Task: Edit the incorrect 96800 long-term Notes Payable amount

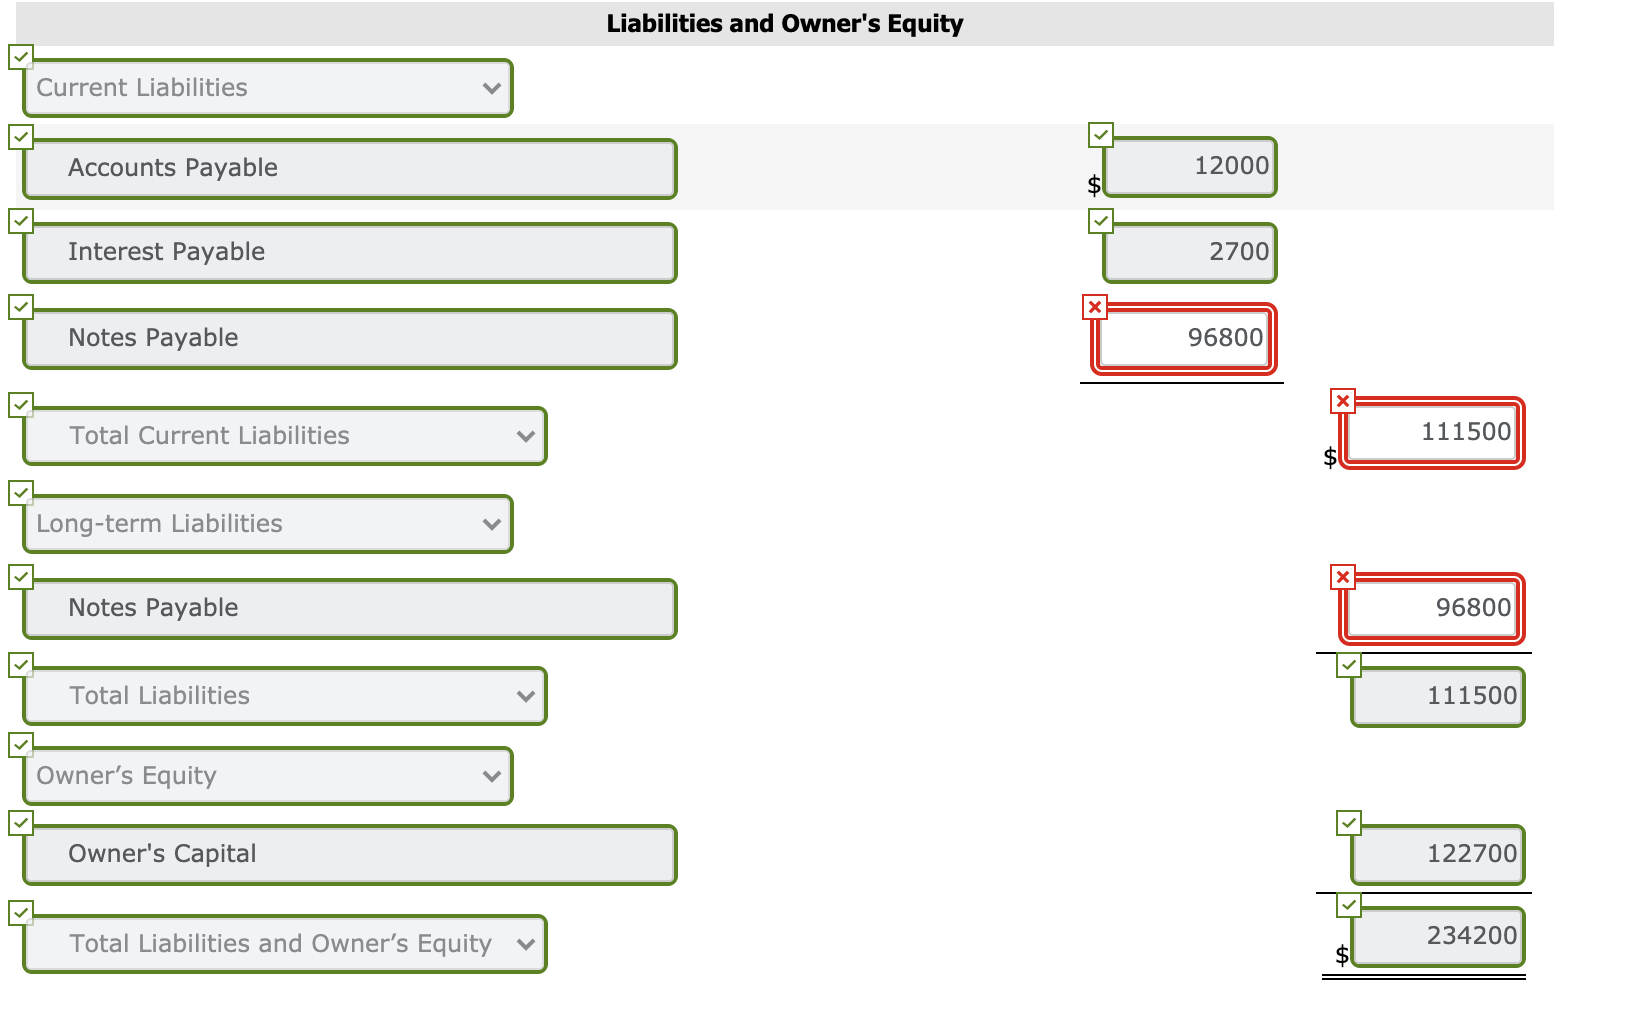Action: (x=1432, y=608)
